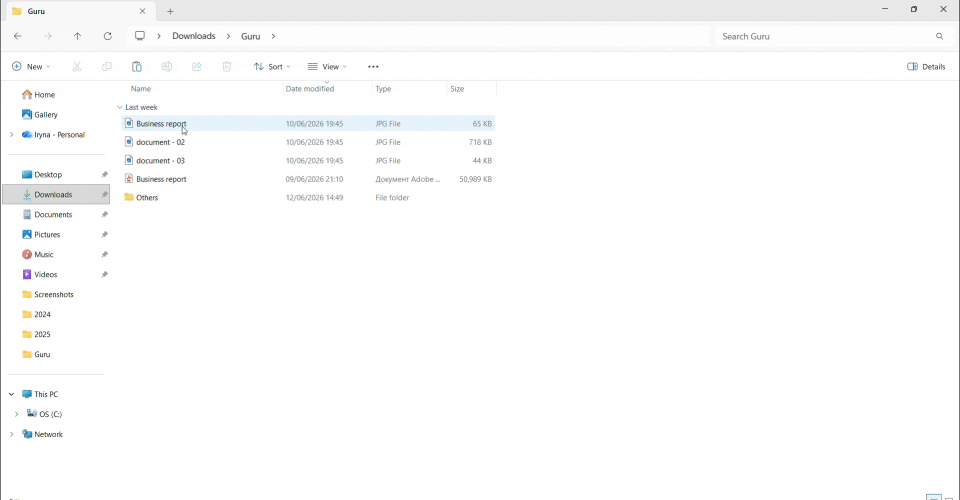Viewport: 960px width, 500px height.
Task: Expand the Network tree node
Action: (x=11, y=435)
